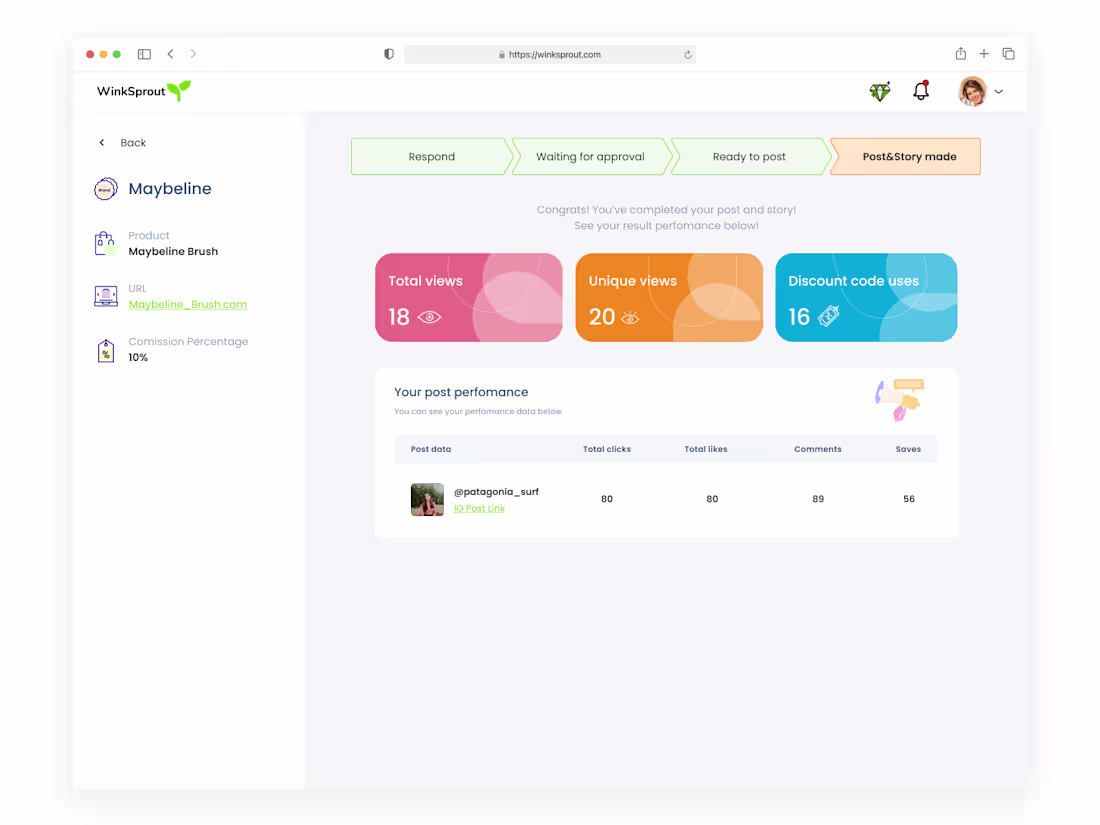Click the @patagonia_surf username

[496, 492]
